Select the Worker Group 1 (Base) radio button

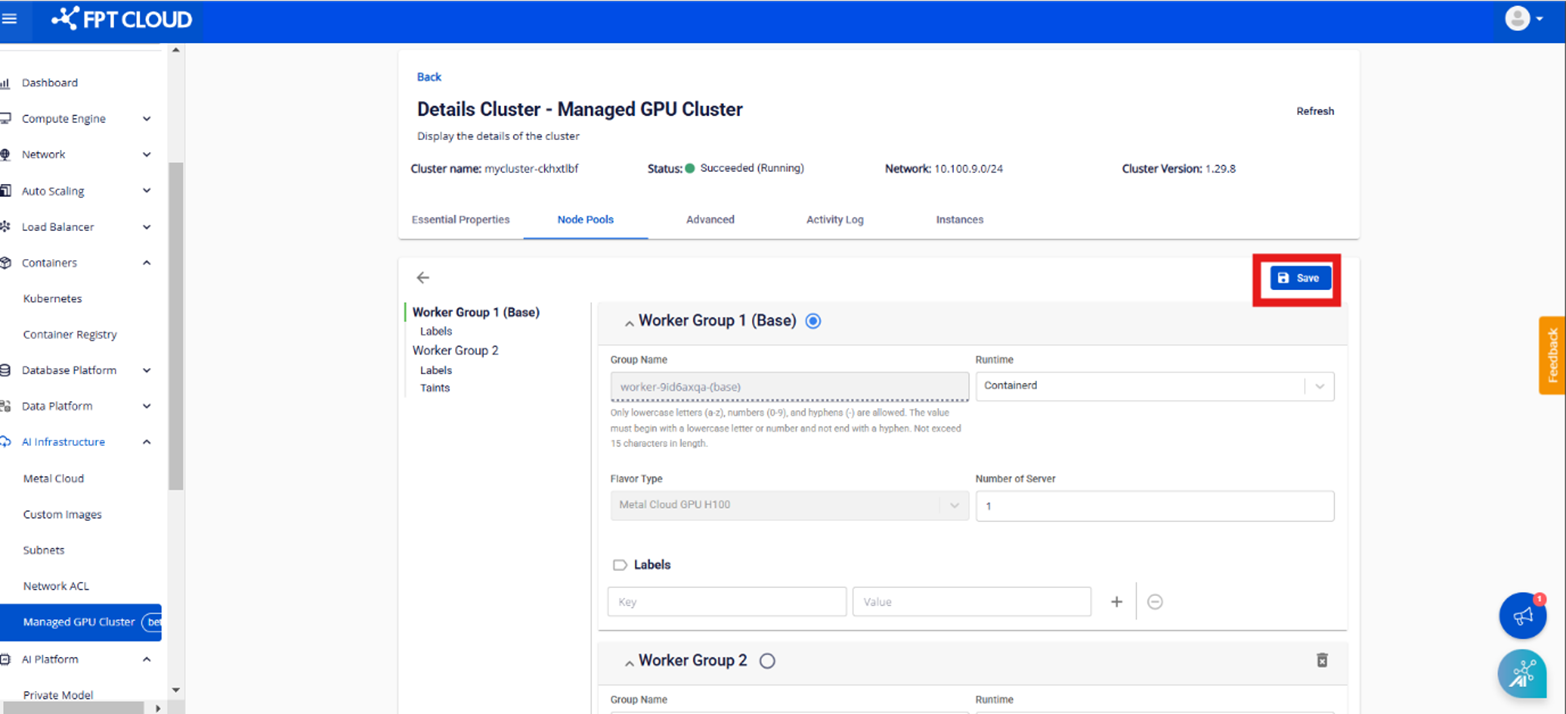pyautogui.click(x=813, y=321)
